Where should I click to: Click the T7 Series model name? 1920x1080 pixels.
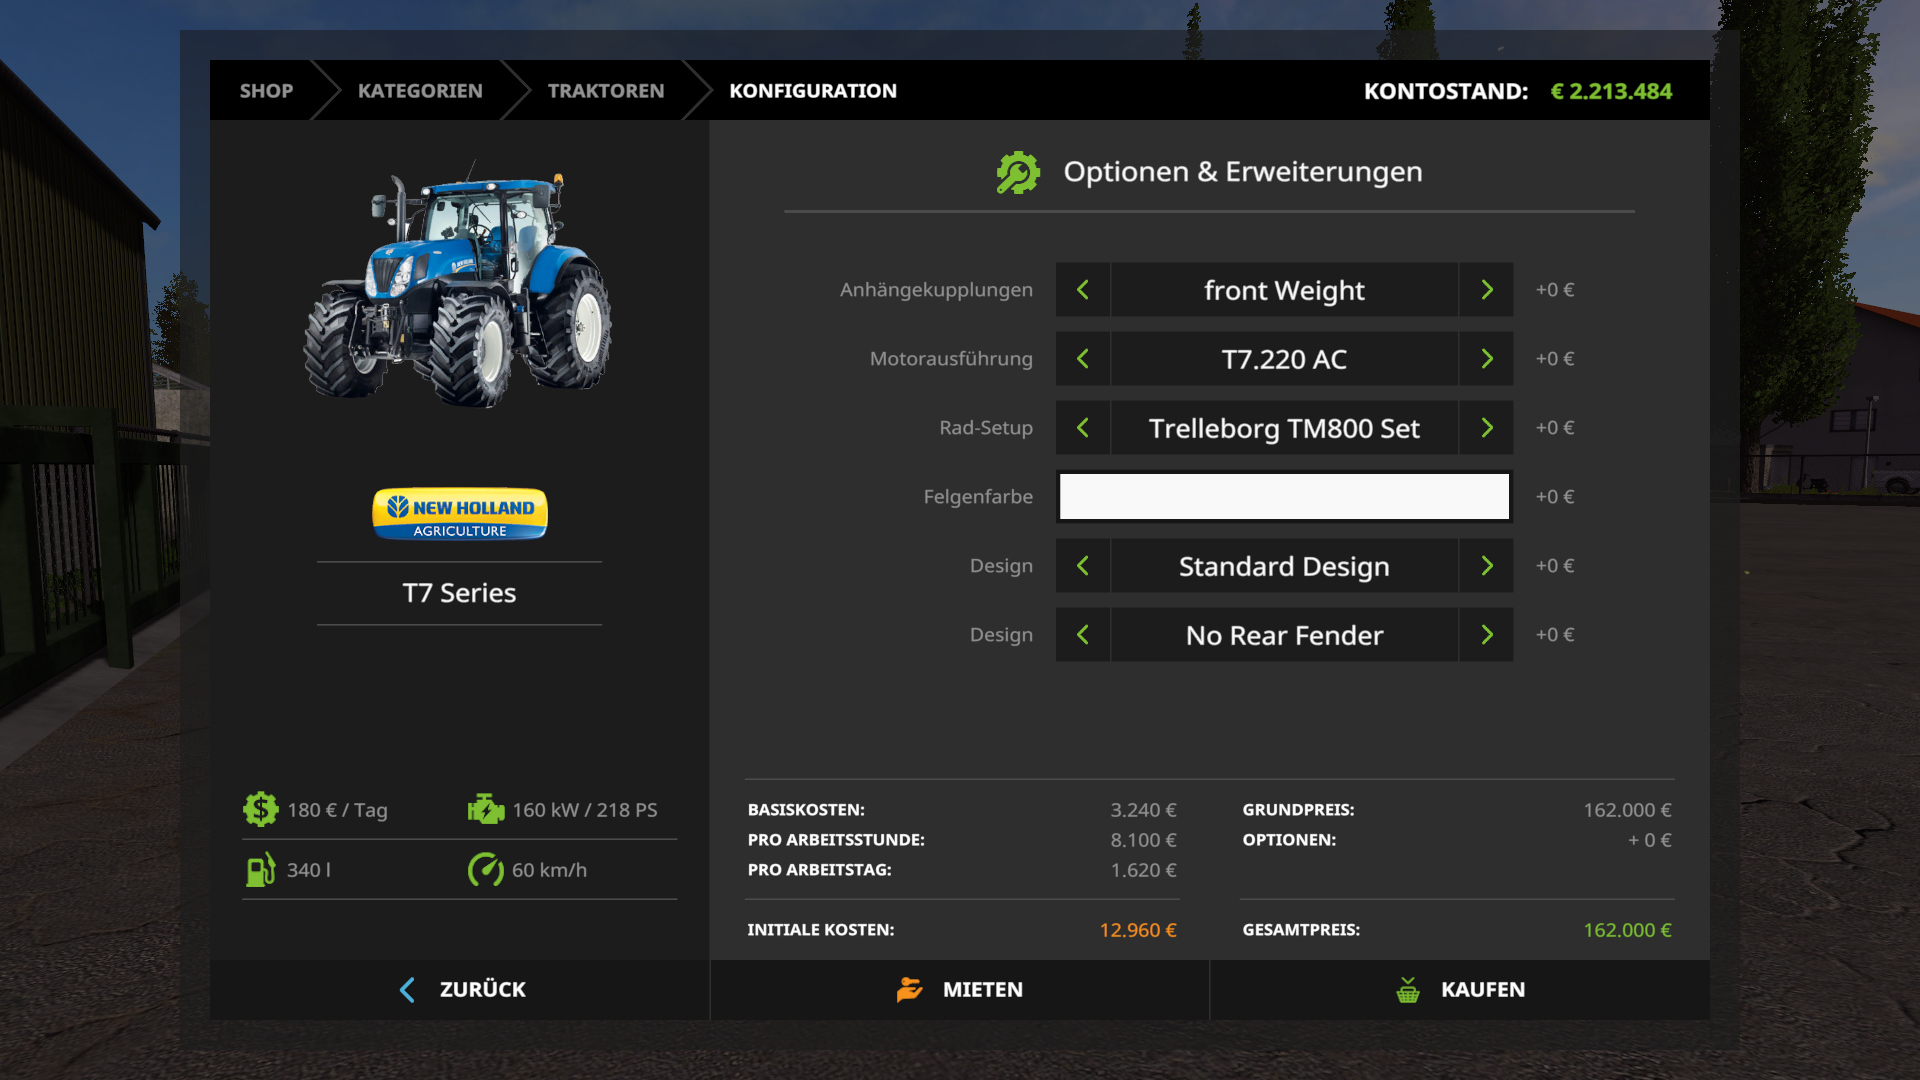pyautogui.click(x=459, y=593)
